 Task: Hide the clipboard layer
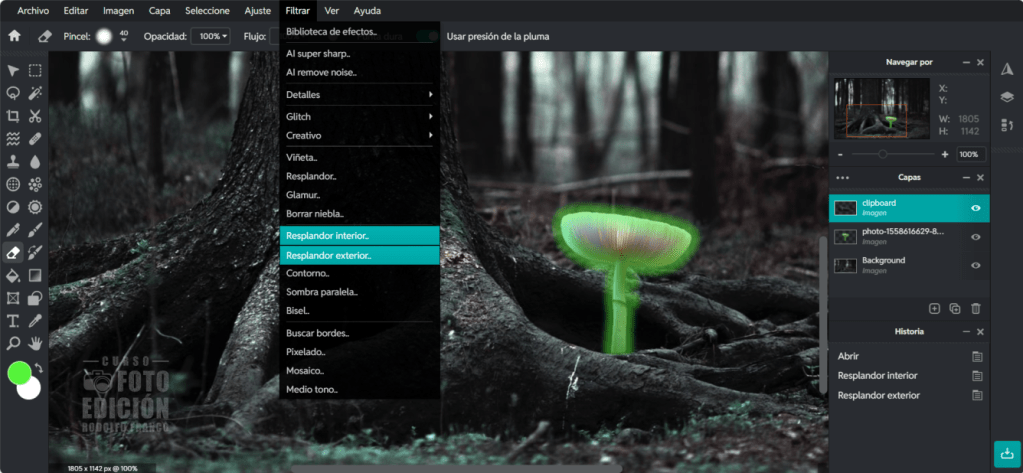click(x=975, y=208)
